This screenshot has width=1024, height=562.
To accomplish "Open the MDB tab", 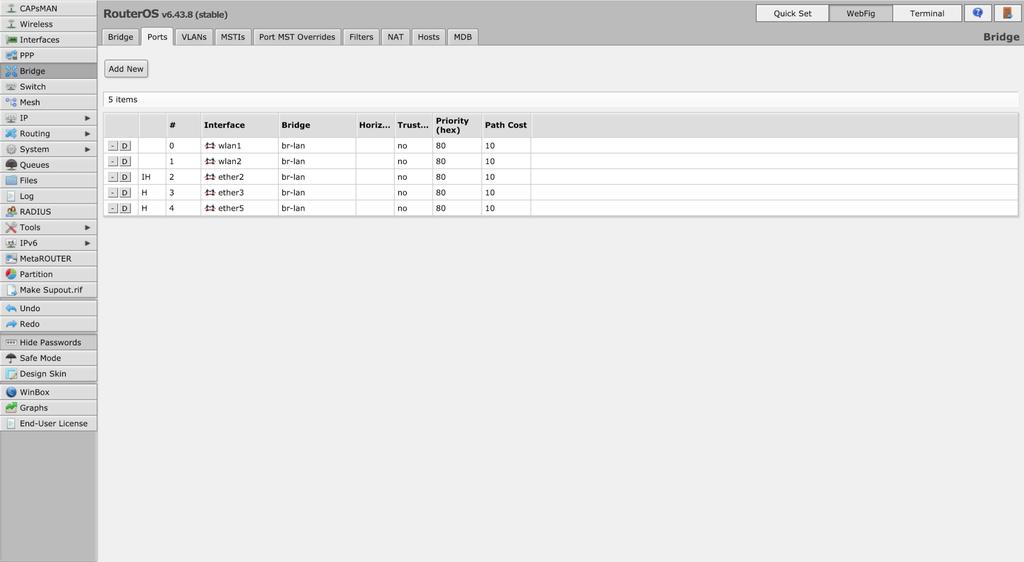I will 463,37.
